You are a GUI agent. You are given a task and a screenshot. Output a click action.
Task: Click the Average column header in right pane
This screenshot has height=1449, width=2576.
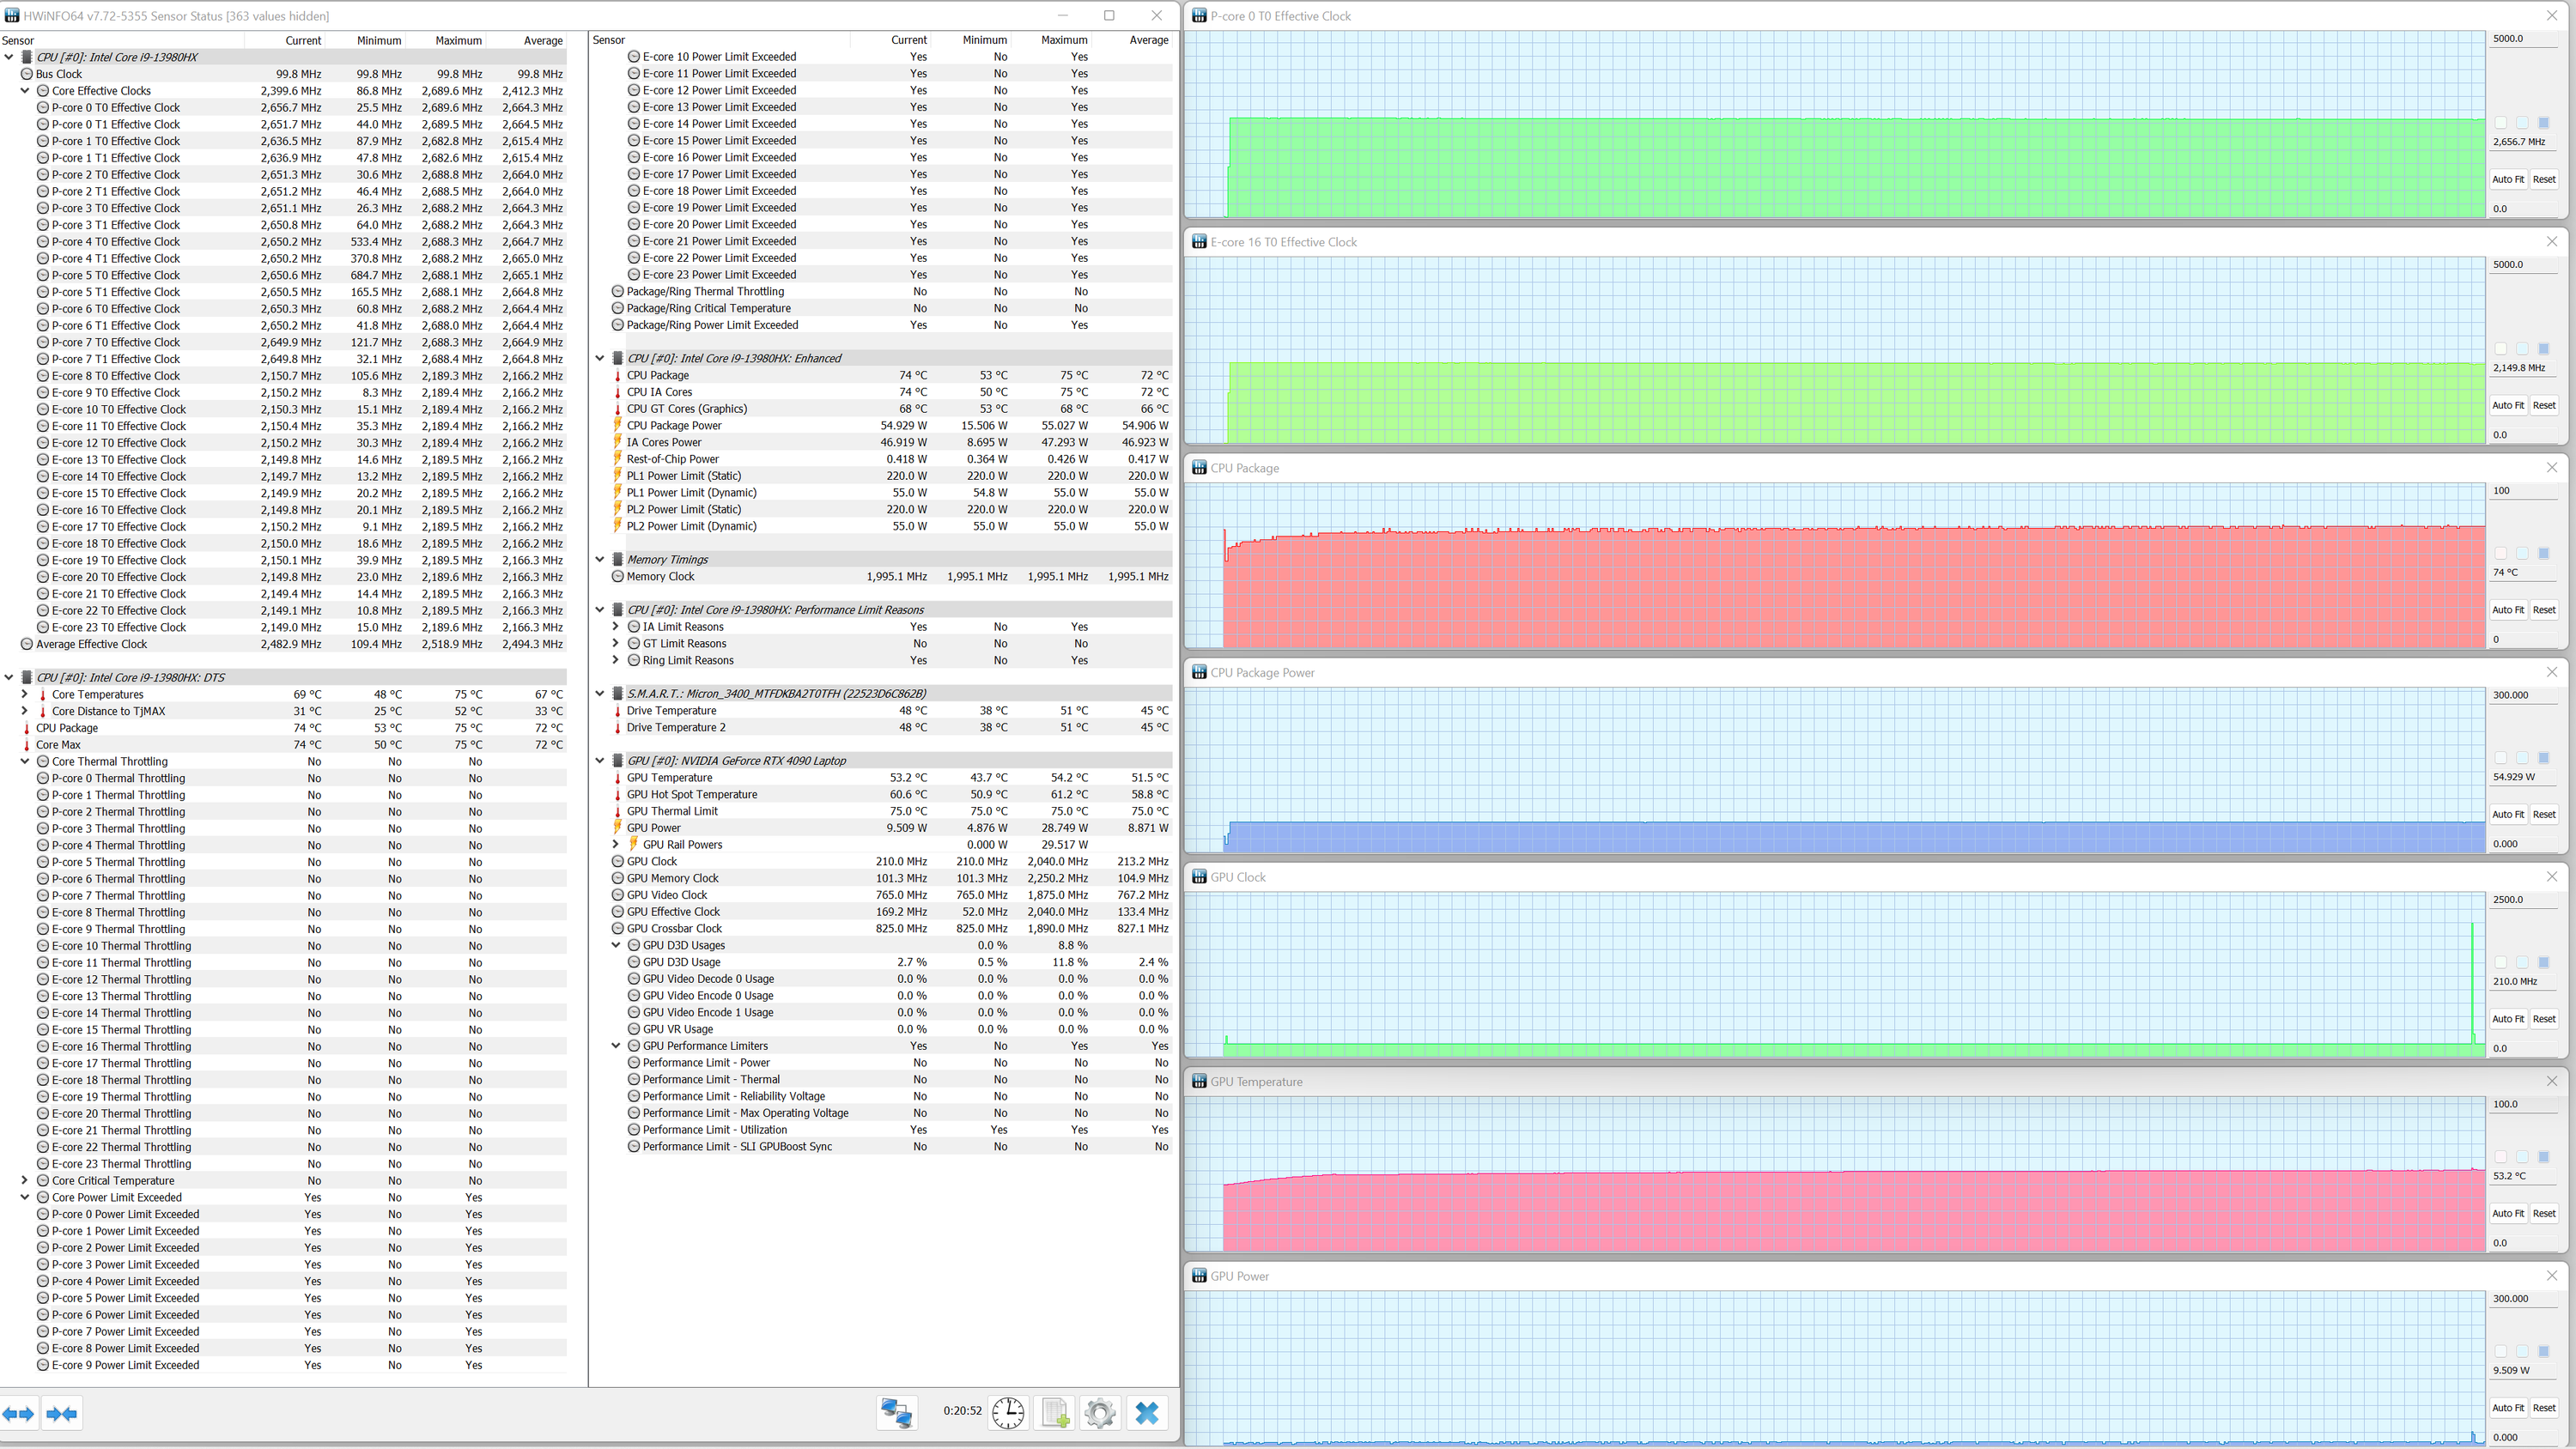pos(1148,40)
